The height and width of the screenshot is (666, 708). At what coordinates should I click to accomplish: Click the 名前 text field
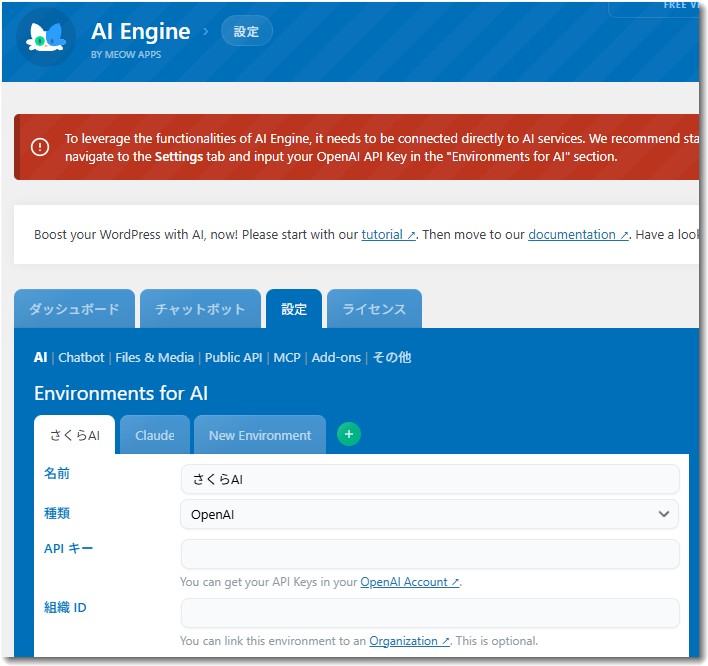click(429, 479)
